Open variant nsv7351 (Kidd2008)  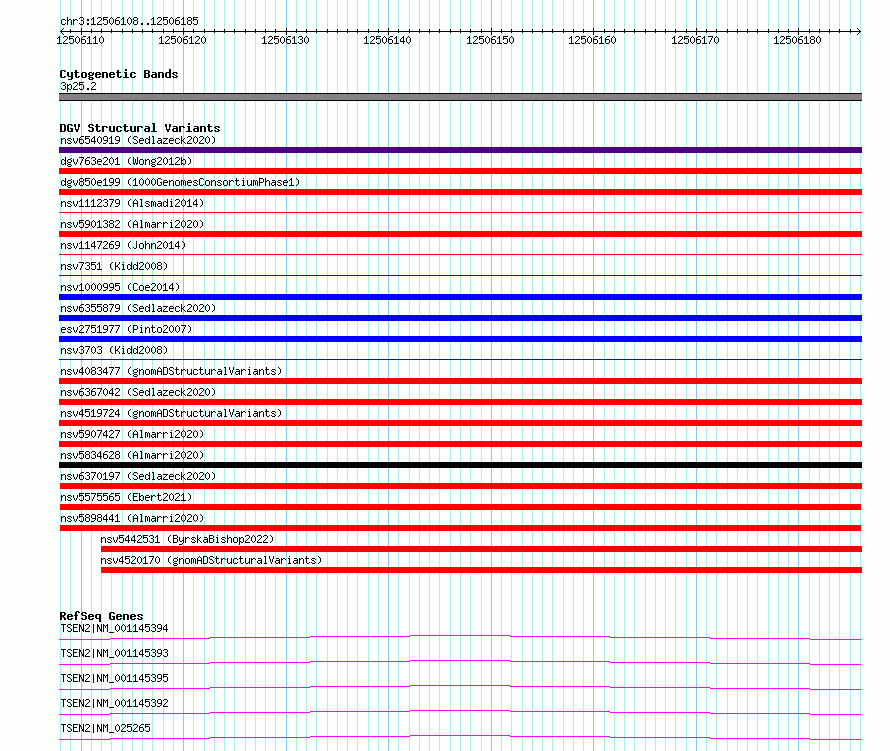click(x=114, y=266)
